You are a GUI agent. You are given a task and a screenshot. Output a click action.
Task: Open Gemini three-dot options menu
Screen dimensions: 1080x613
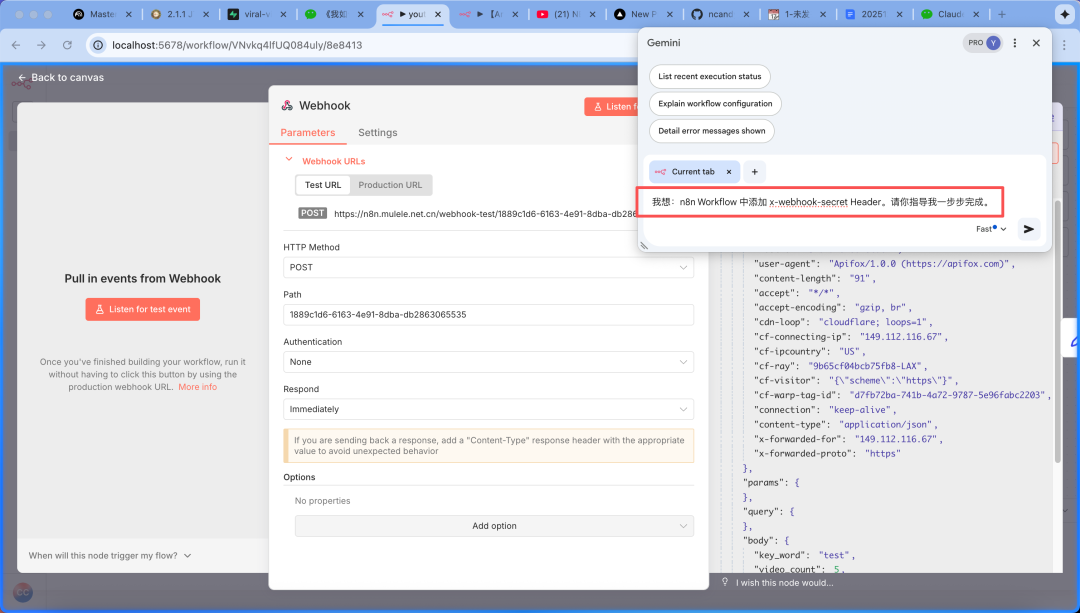pyautogui.click(x=1015, y=43)
